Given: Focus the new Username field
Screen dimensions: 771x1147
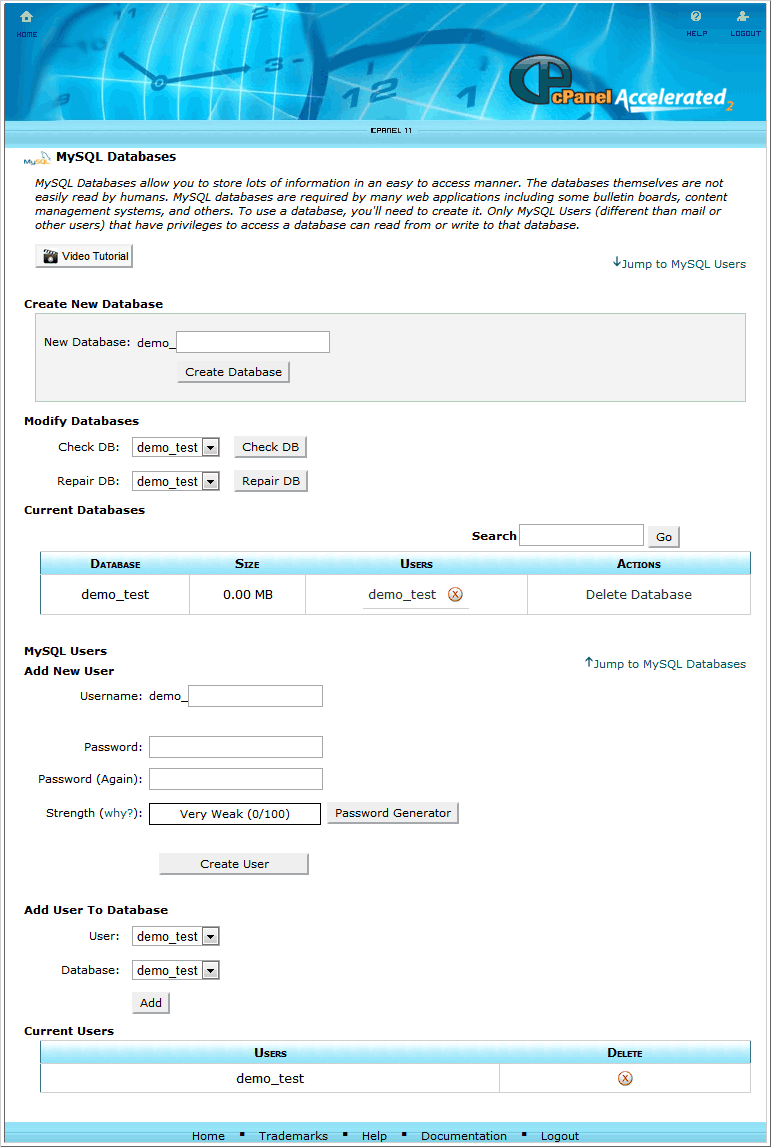Looking at the screenshot, I should 255,696.
